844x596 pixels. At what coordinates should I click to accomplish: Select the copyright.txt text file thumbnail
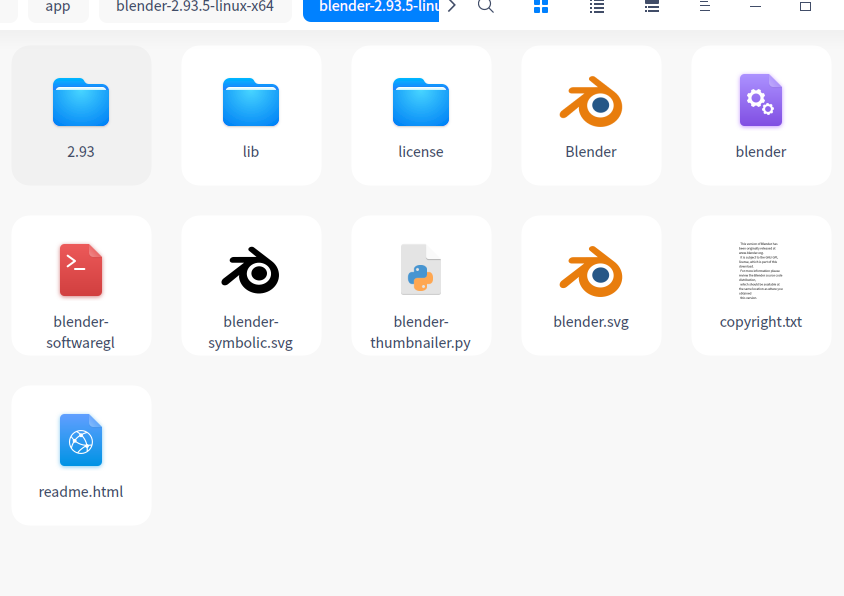pyautogui.click(x=761, y=271)
